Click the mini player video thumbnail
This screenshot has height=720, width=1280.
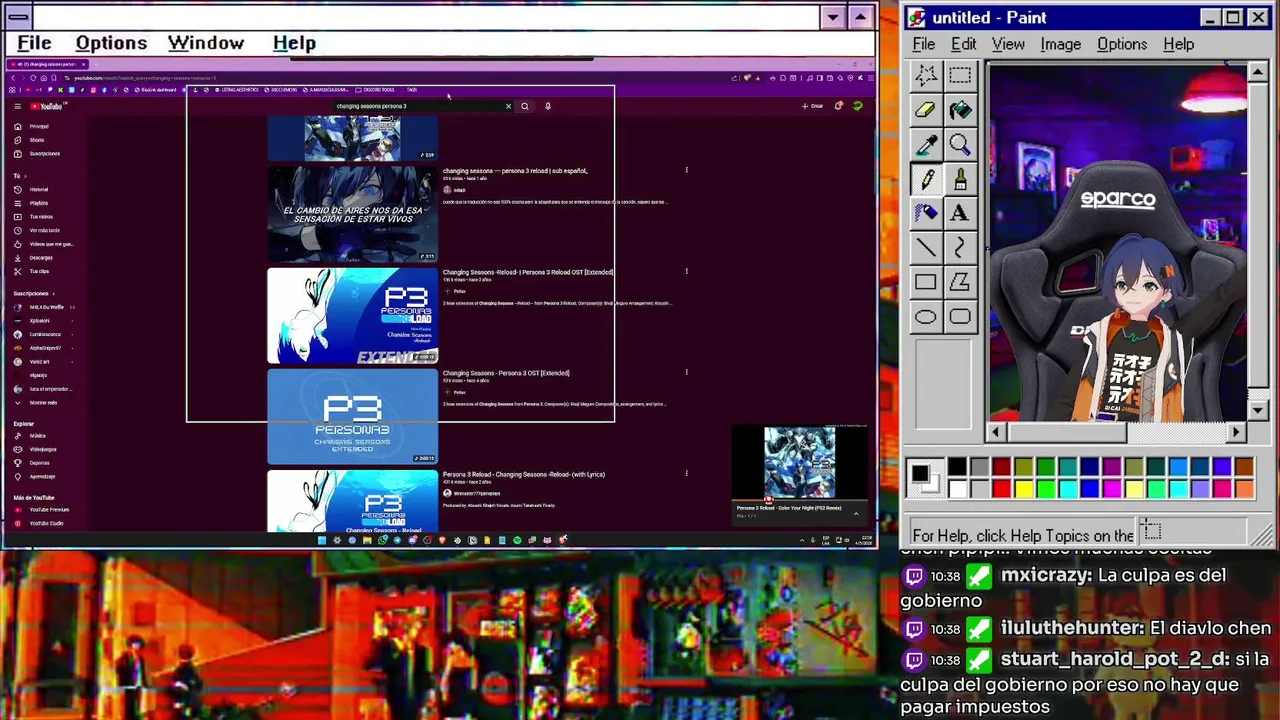(x=799, y=462)
